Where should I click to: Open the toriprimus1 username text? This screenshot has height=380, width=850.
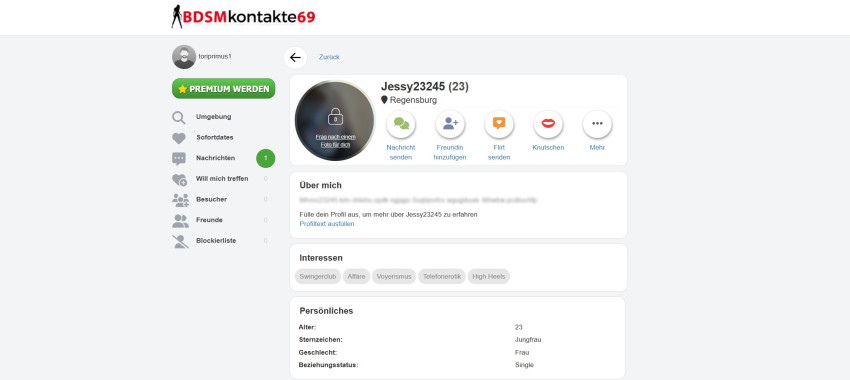[215, 56]
